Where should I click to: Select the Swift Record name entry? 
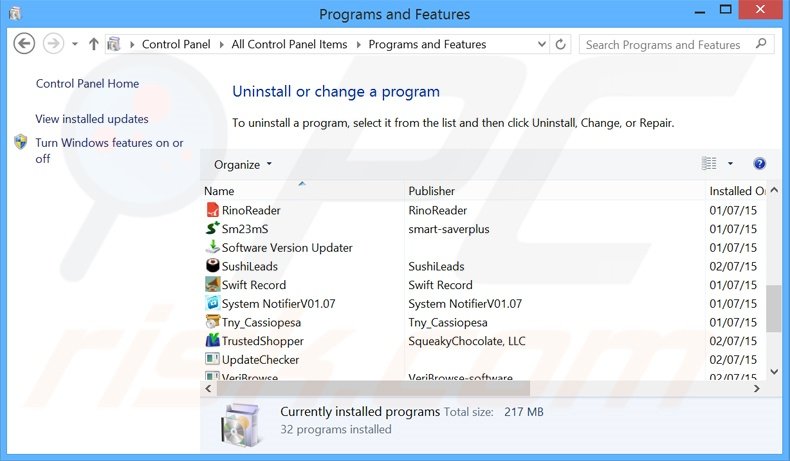pyautogui.click(x=254, y=285)
